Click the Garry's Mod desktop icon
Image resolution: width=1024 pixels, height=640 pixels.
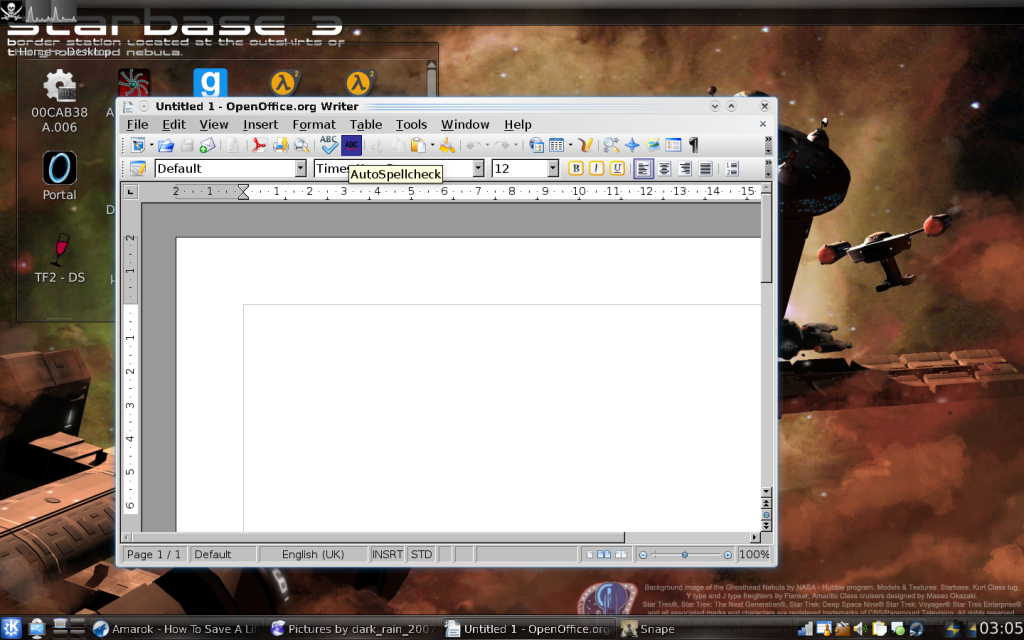(x=210, y=83)
